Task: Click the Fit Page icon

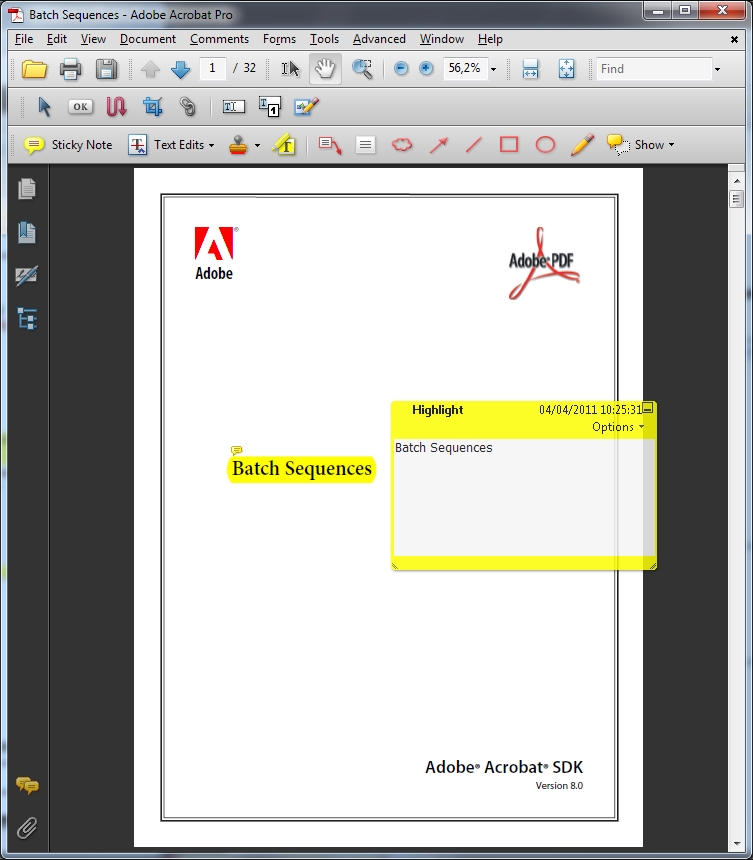Action: pyautogui.click(x=567, y=69)
